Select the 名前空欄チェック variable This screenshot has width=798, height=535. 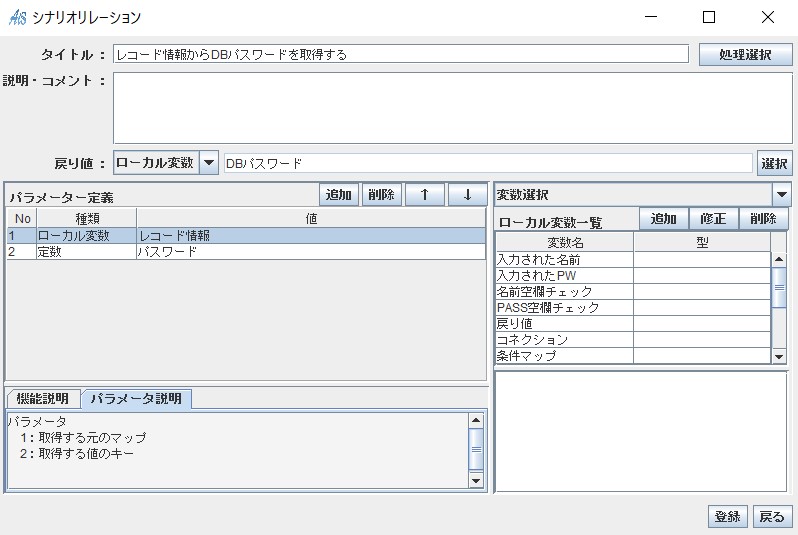[565, 292]
